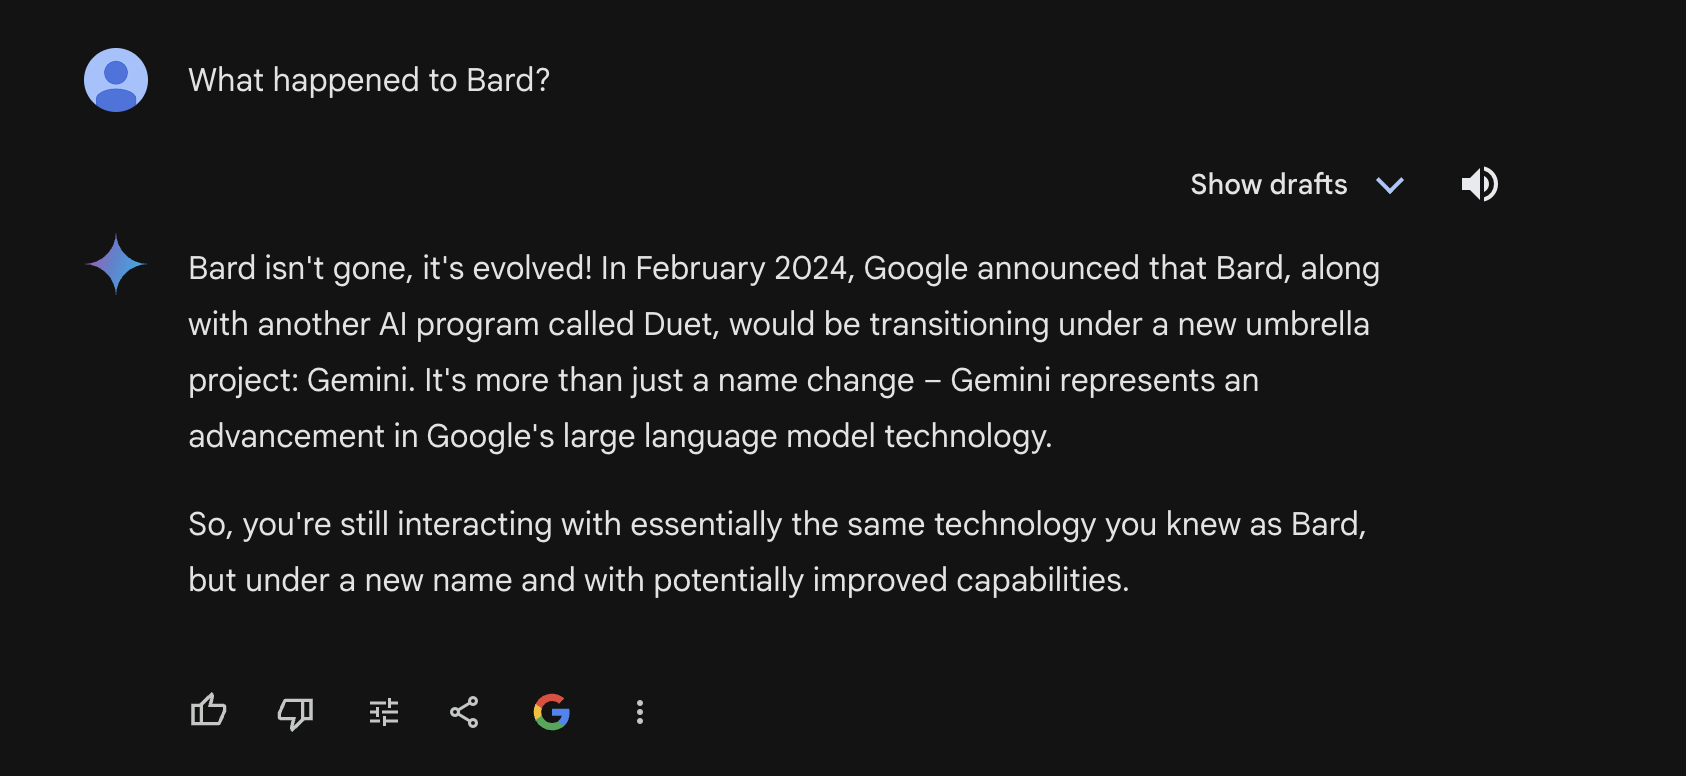Screen dimensions: 1686x776
Task: Adjust response using the tune sliders
Action: pos(384,712)
